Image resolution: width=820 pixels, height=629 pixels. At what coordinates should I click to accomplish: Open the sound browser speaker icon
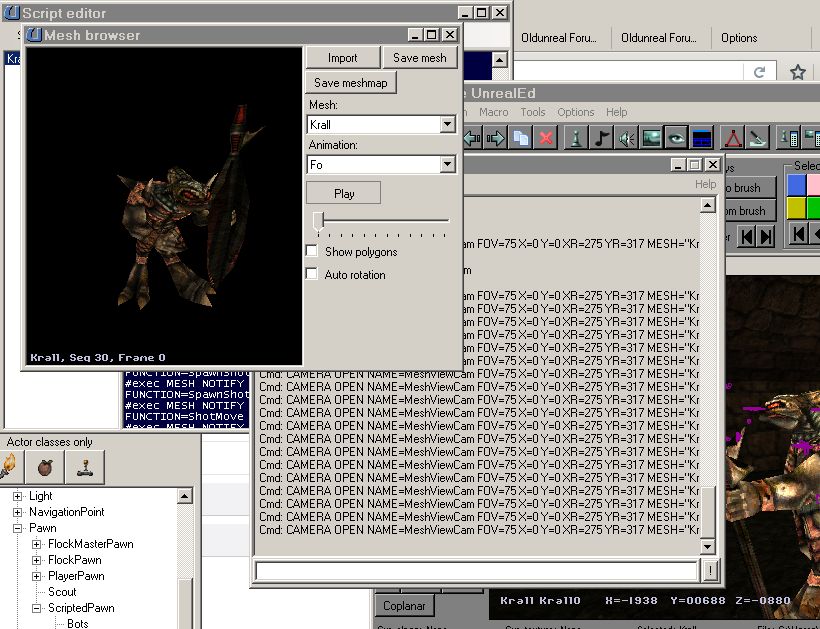(x=626, y=138)
